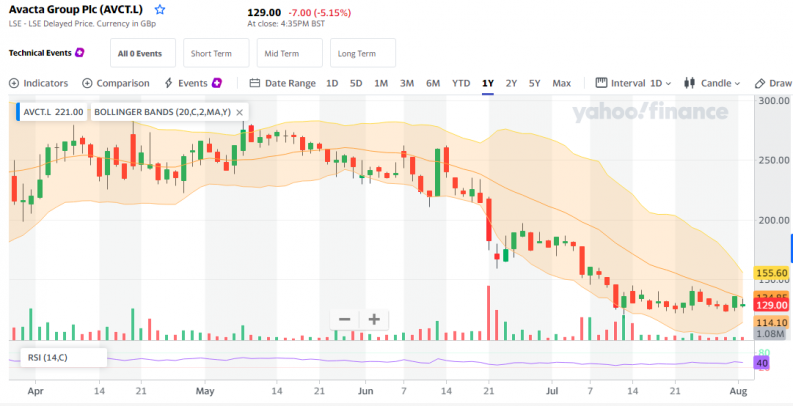
Task: Zoom out the chart with minus button
Action: click(x=344, y=320)
